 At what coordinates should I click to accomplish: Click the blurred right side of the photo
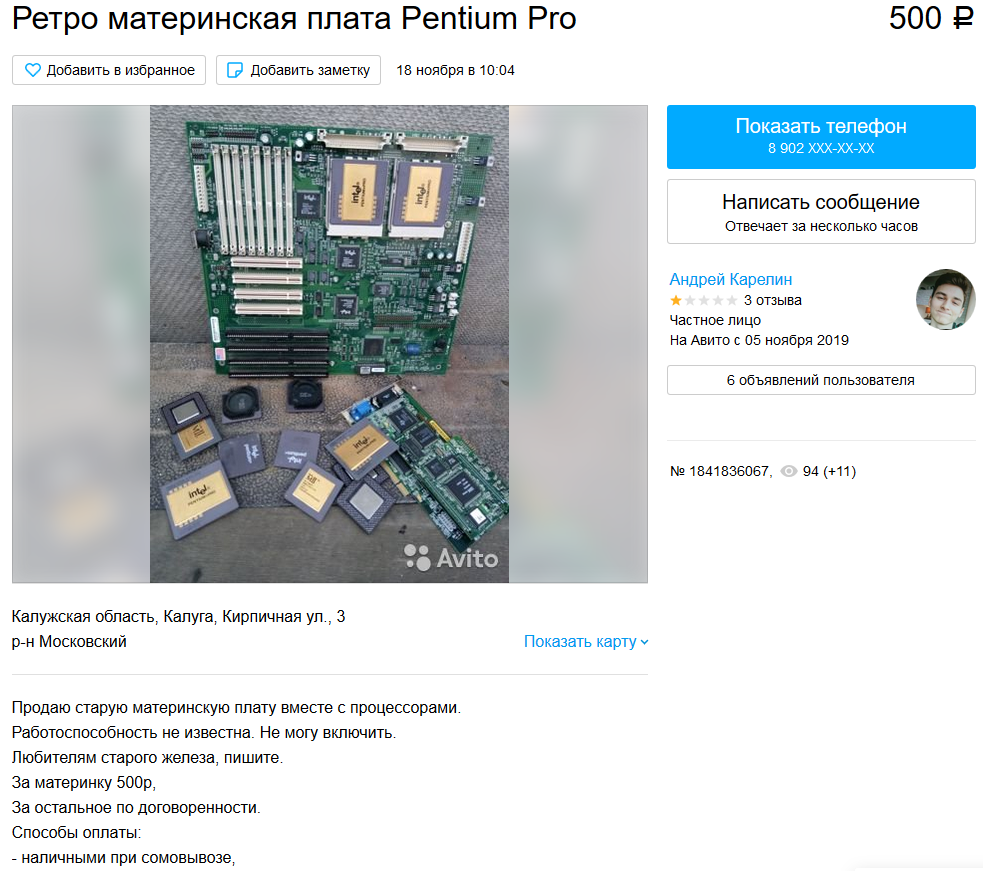pyautogui.click(x=578, y=344)
